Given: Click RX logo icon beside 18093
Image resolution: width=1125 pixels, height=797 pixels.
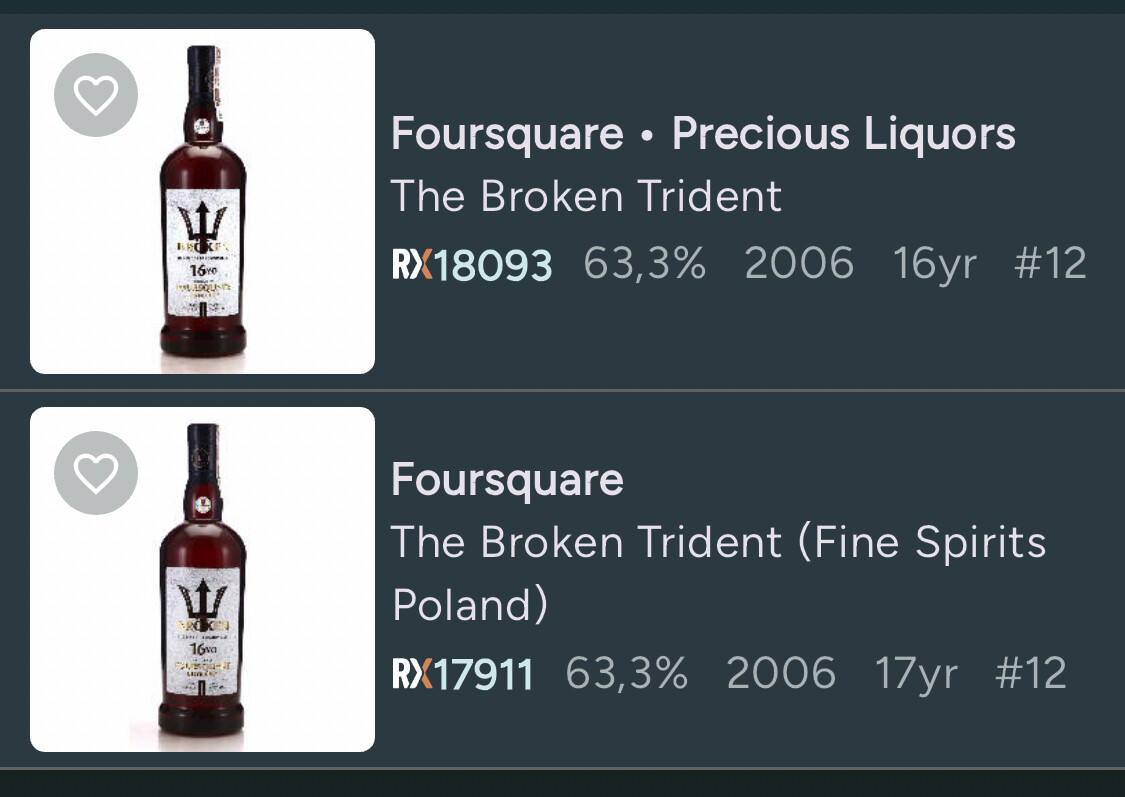Looking at the screenshot, I should point(413,265).
